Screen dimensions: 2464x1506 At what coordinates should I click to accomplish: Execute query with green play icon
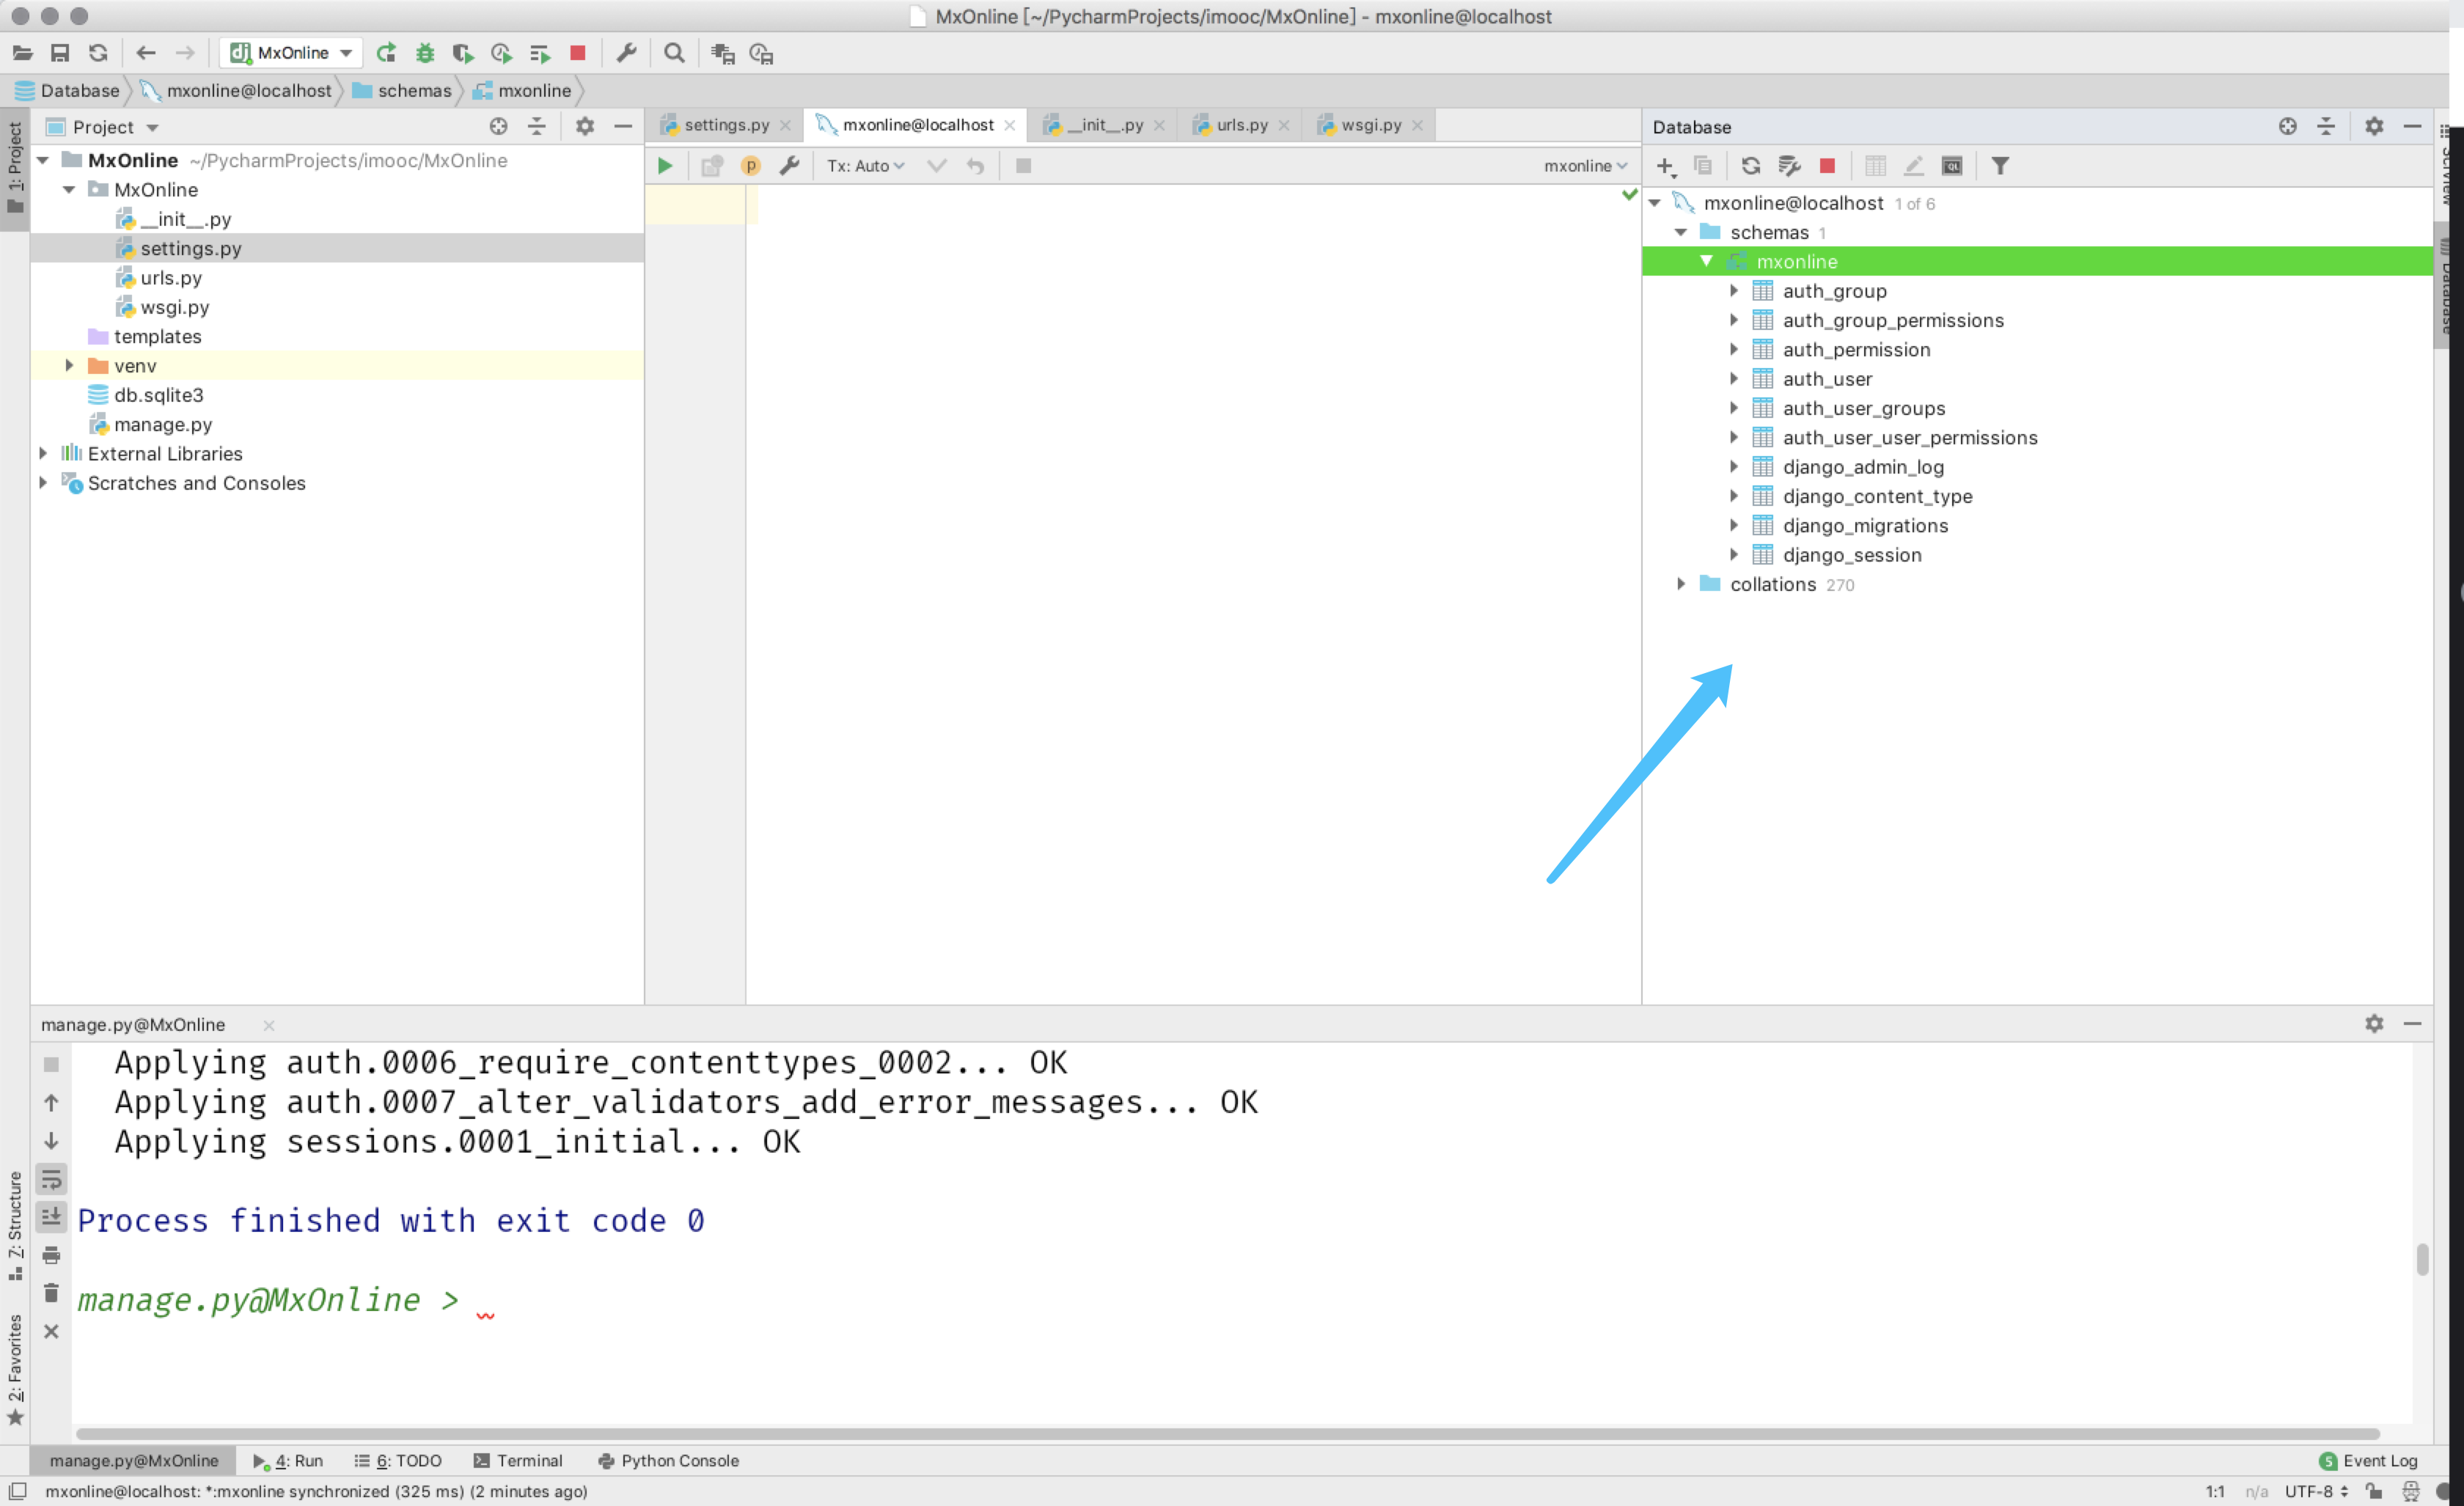point(665,166)
